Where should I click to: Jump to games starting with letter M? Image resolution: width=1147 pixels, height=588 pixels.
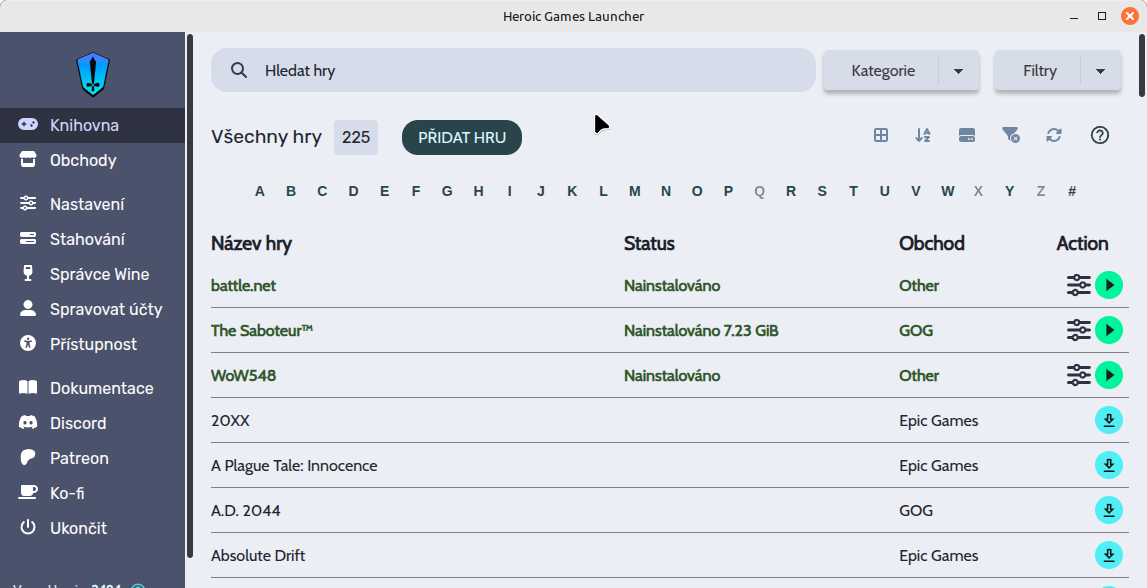[634, 191]
